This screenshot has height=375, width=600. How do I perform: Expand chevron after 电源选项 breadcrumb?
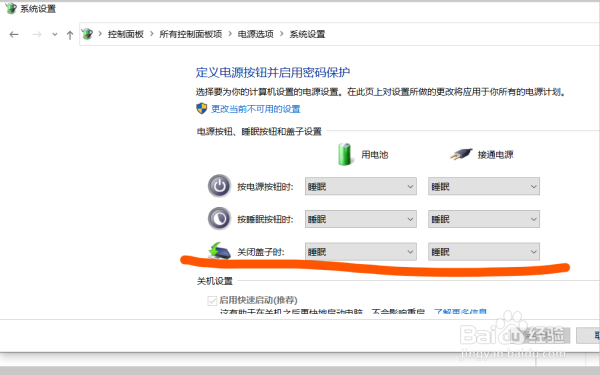282,34
